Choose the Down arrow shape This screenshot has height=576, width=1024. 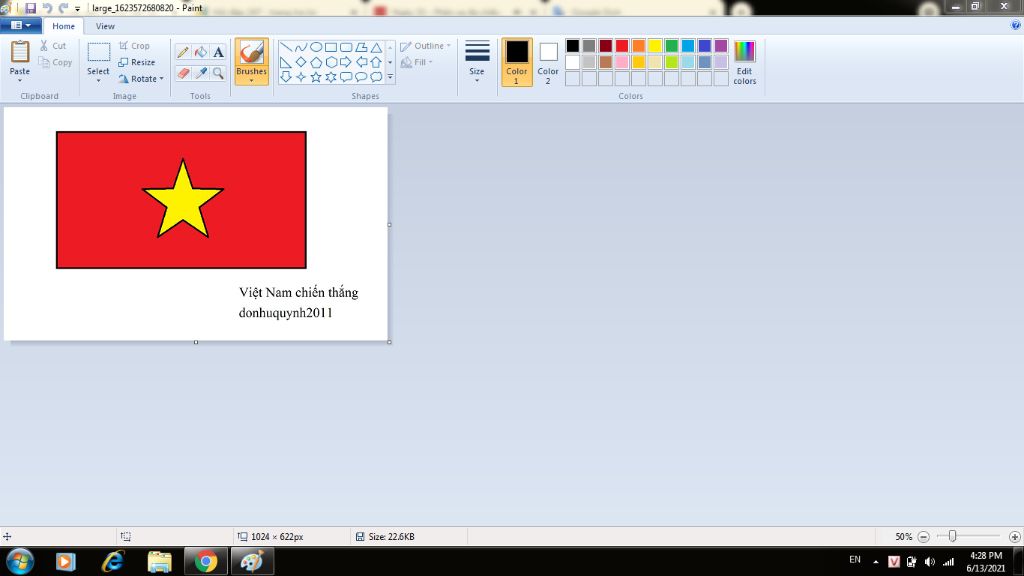(285, 77)
